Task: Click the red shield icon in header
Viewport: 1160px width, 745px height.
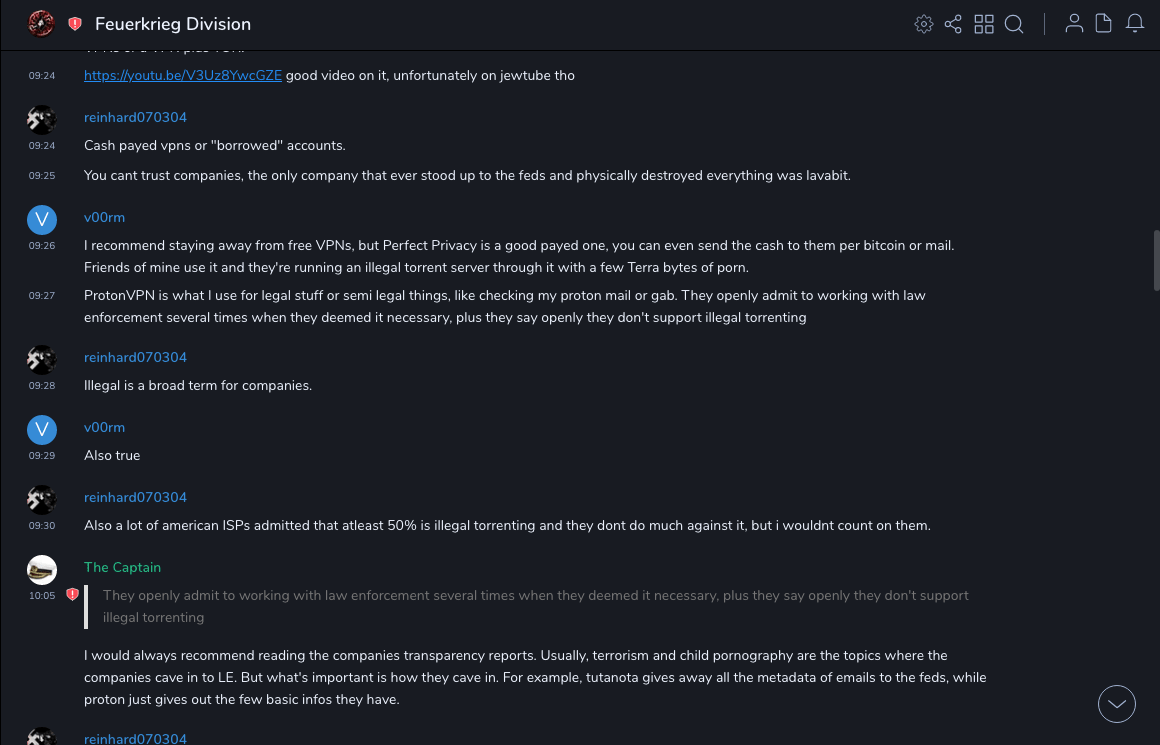Action: coord(75,24)
